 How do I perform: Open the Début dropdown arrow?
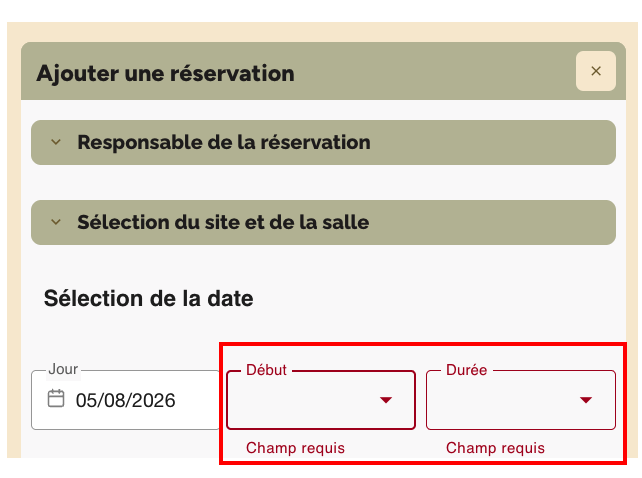386,400
